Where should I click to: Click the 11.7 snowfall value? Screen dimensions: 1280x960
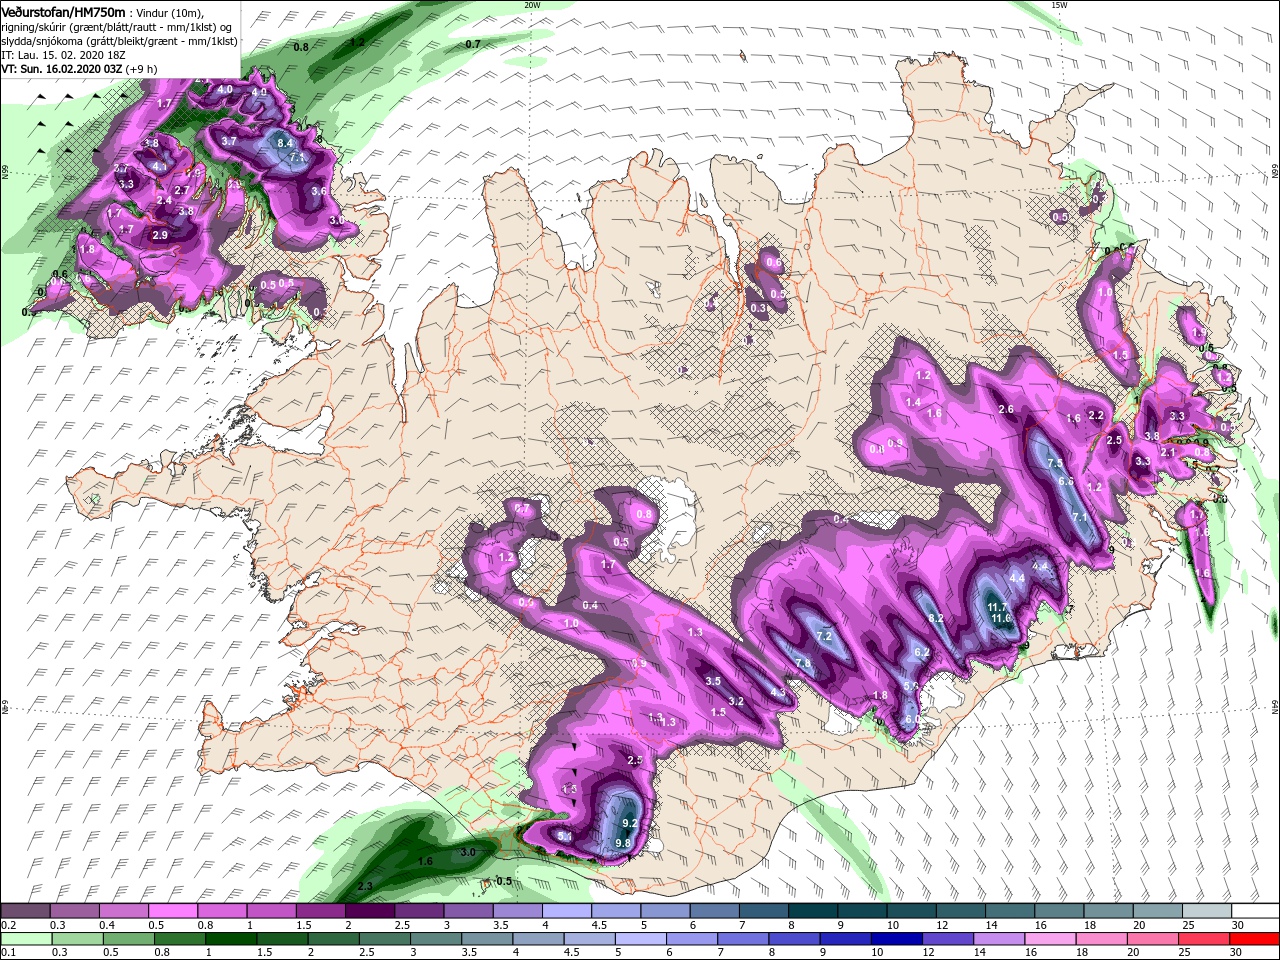[997, 607]
